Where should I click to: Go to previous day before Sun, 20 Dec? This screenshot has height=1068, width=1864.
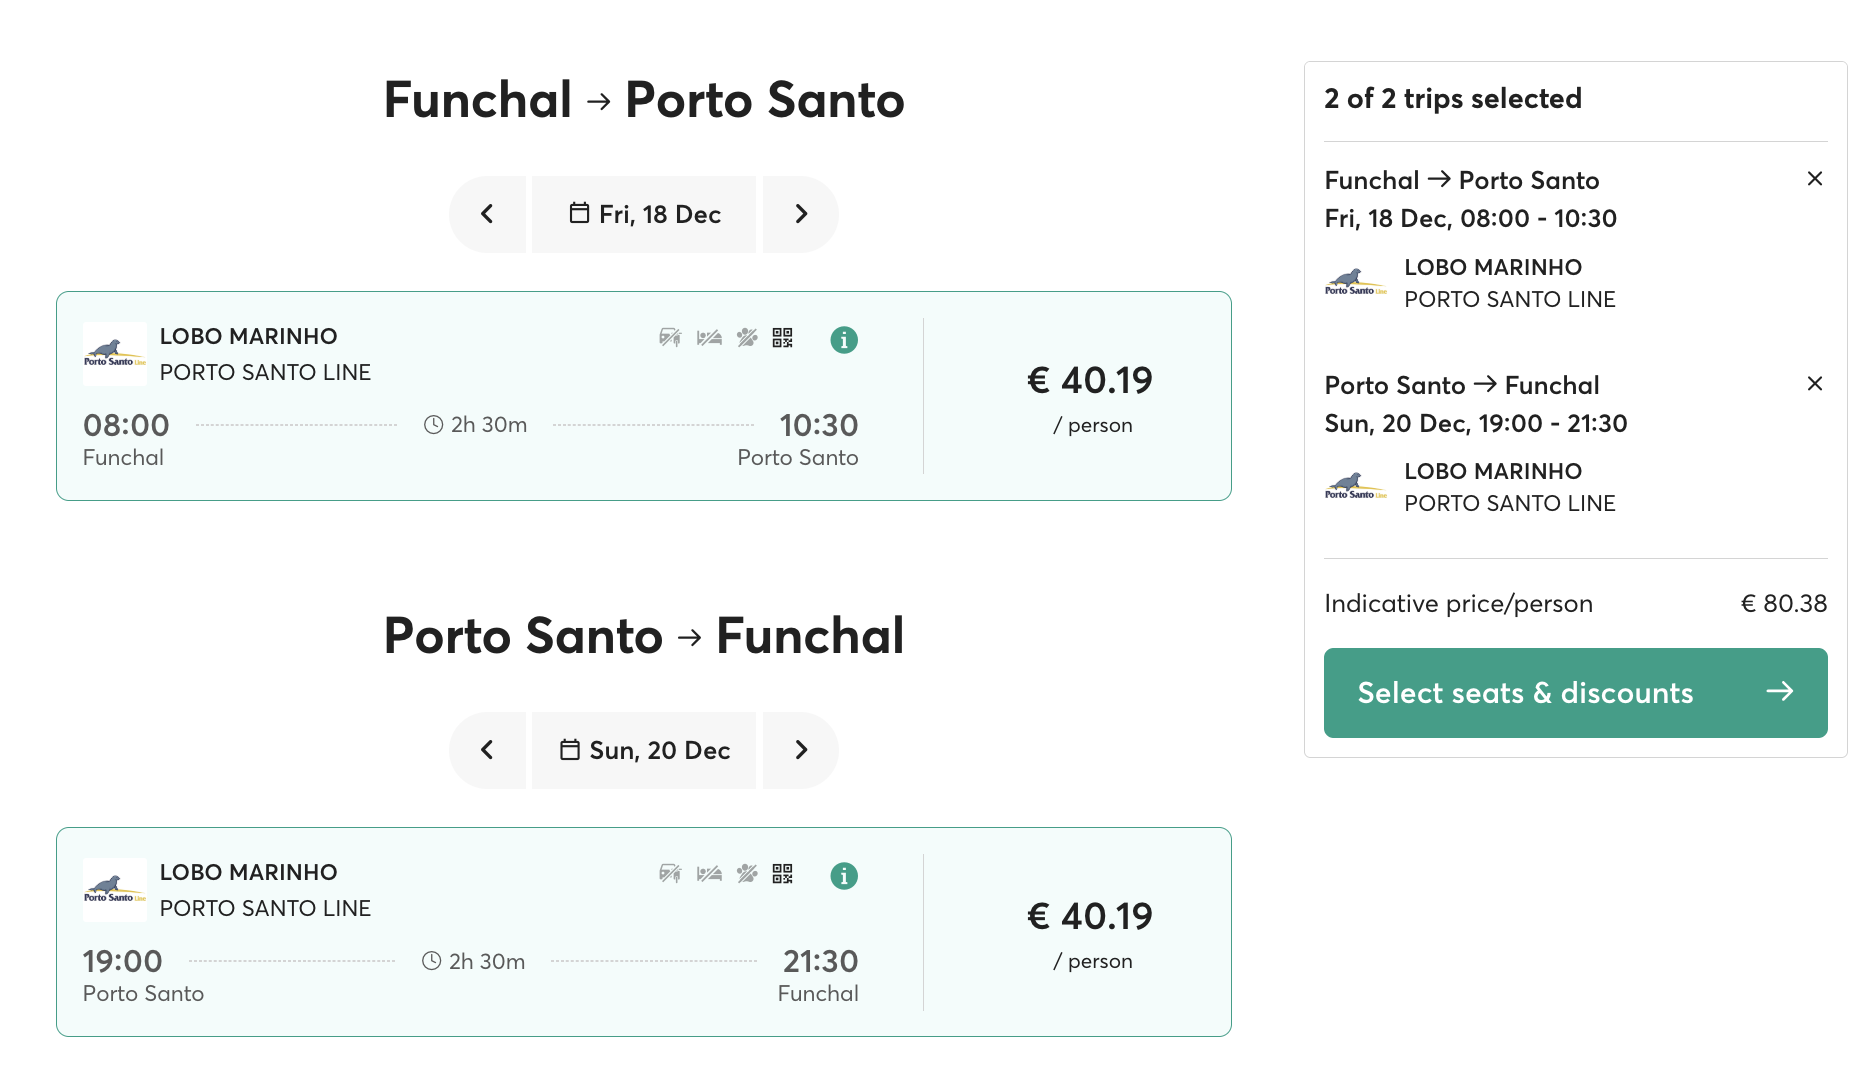(x=488, y=750)
